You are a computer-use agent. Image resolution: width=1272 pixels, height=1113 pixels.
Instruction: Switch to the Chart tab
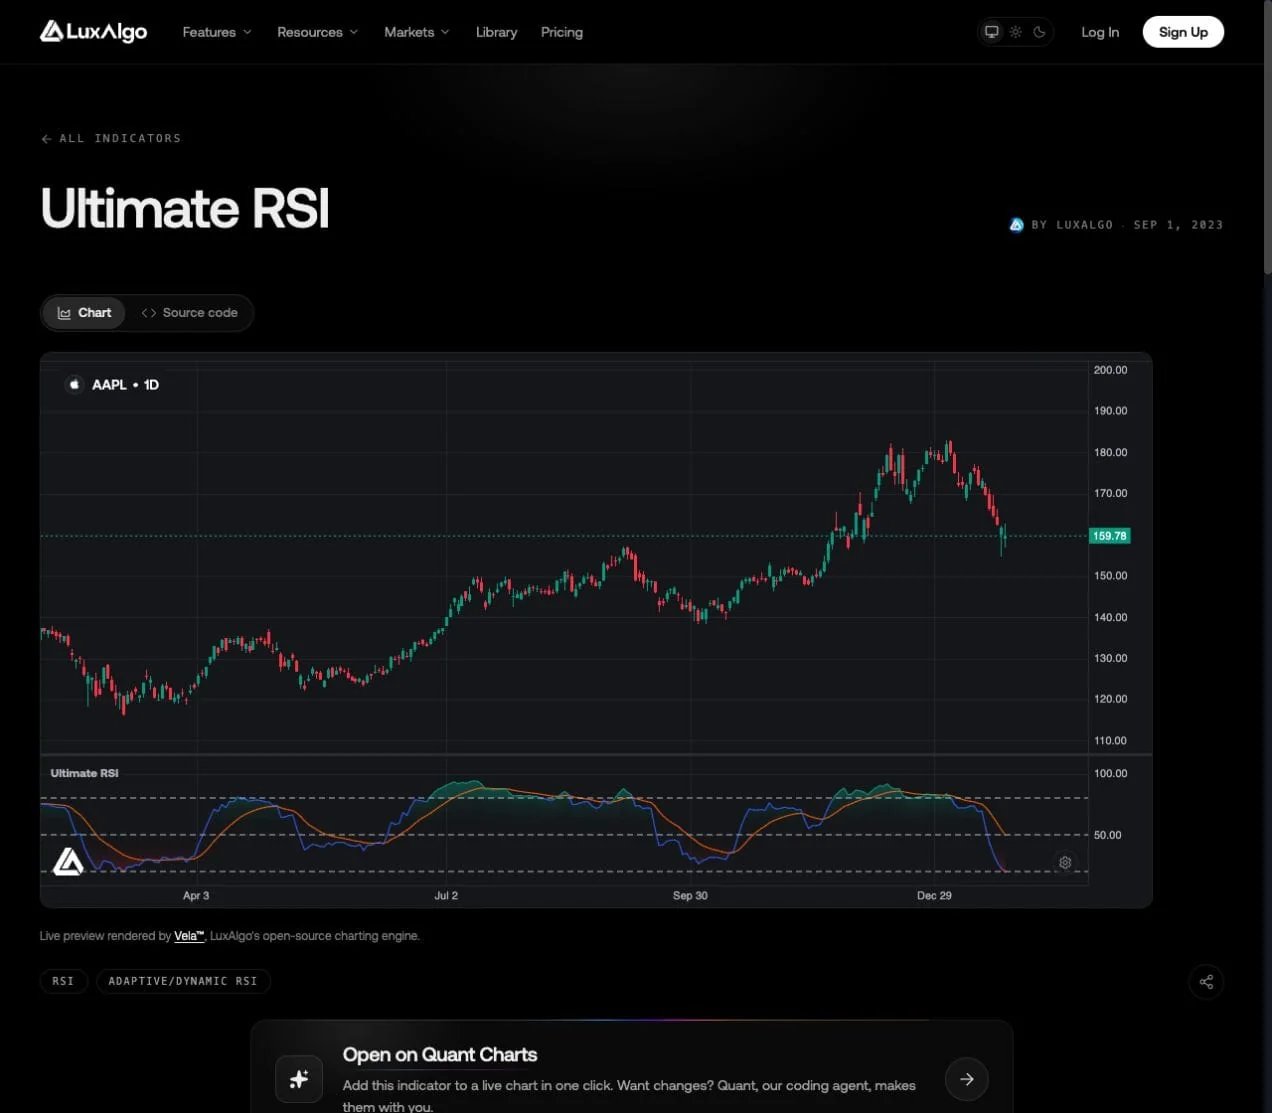[84, 313]
